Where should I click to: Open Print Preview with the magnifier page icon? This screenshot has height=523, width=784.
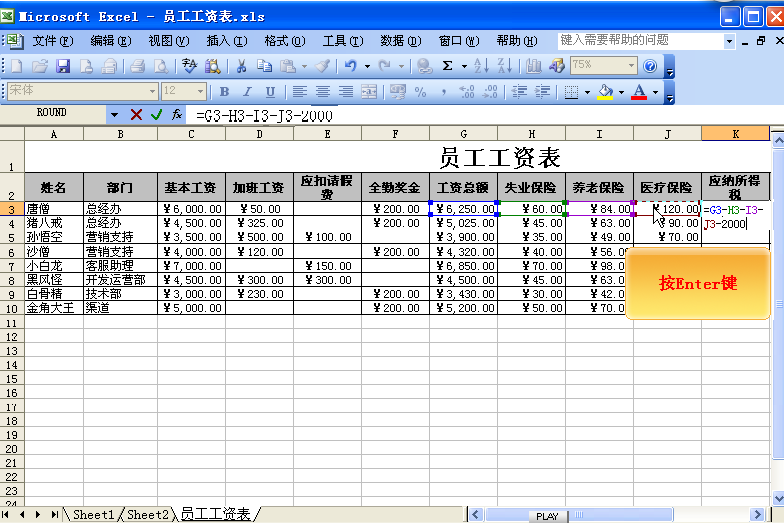pyautogui.click(x=160, y=66)
